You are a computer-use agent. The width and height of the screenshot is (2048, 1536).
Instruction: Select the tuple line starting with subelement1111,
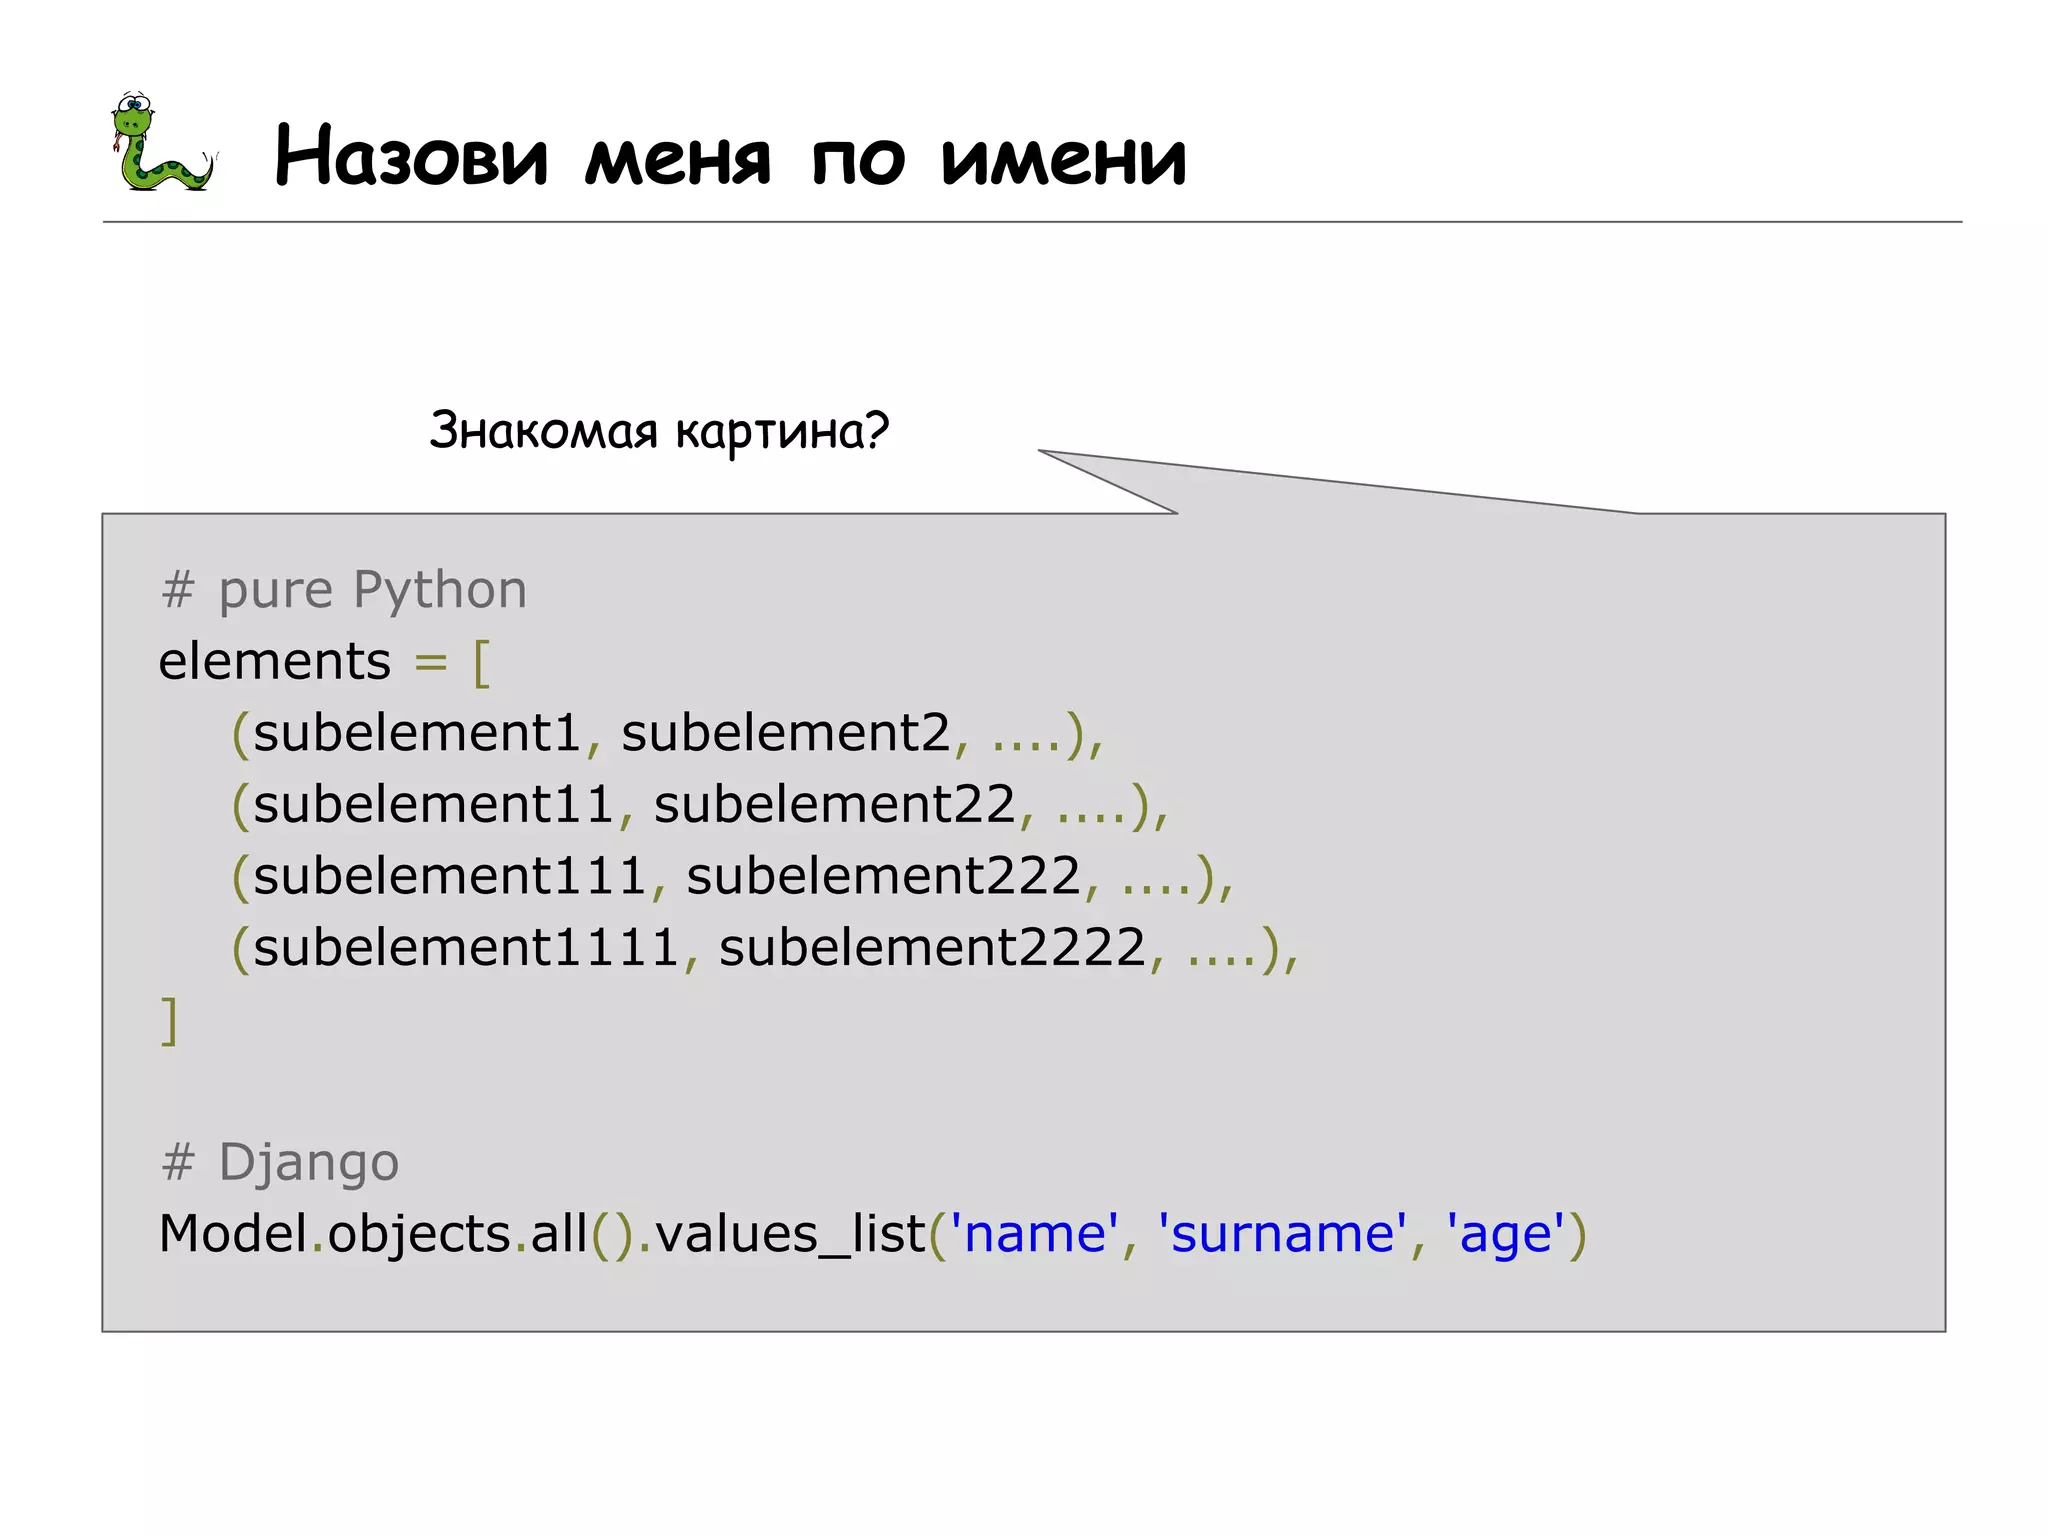point(765,948)
